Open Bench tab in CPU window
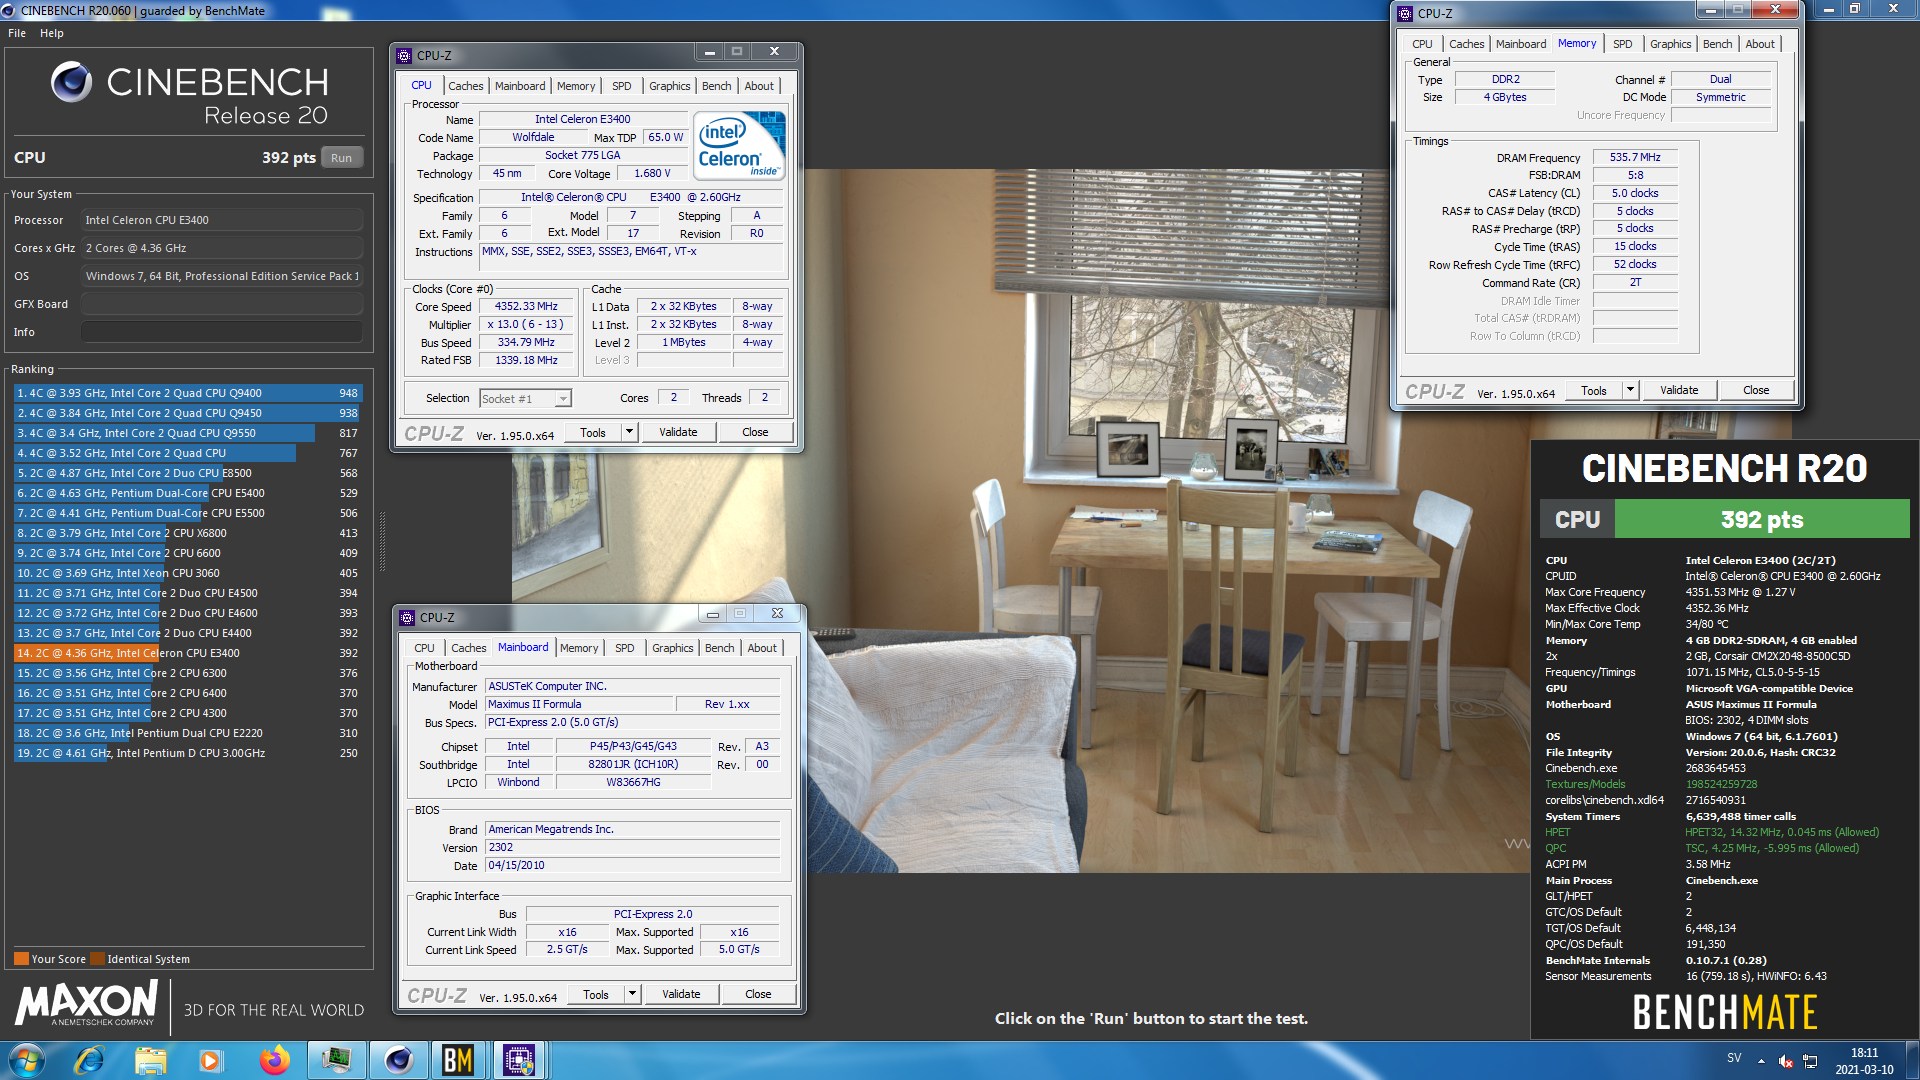This screenshot has height=1080, width=1920. click(716, 86)
